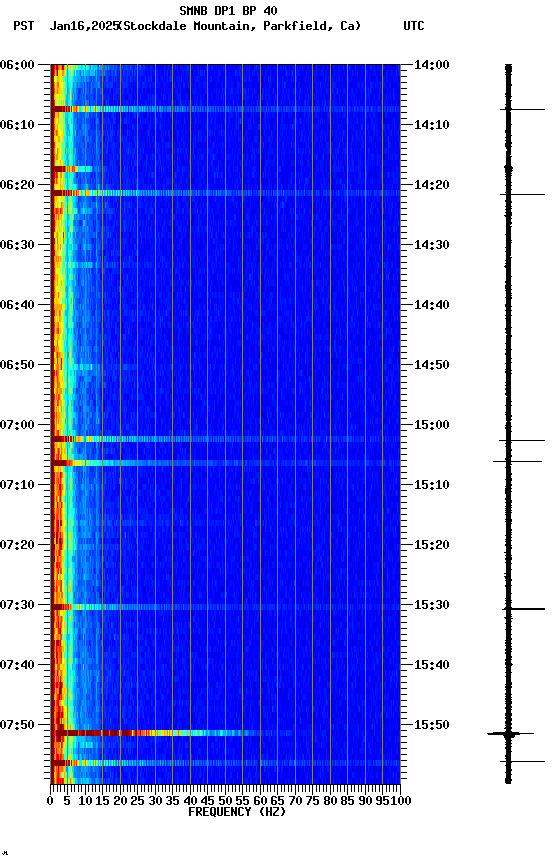Click the 14:10 UTC time label

click(x=432, y=125)
